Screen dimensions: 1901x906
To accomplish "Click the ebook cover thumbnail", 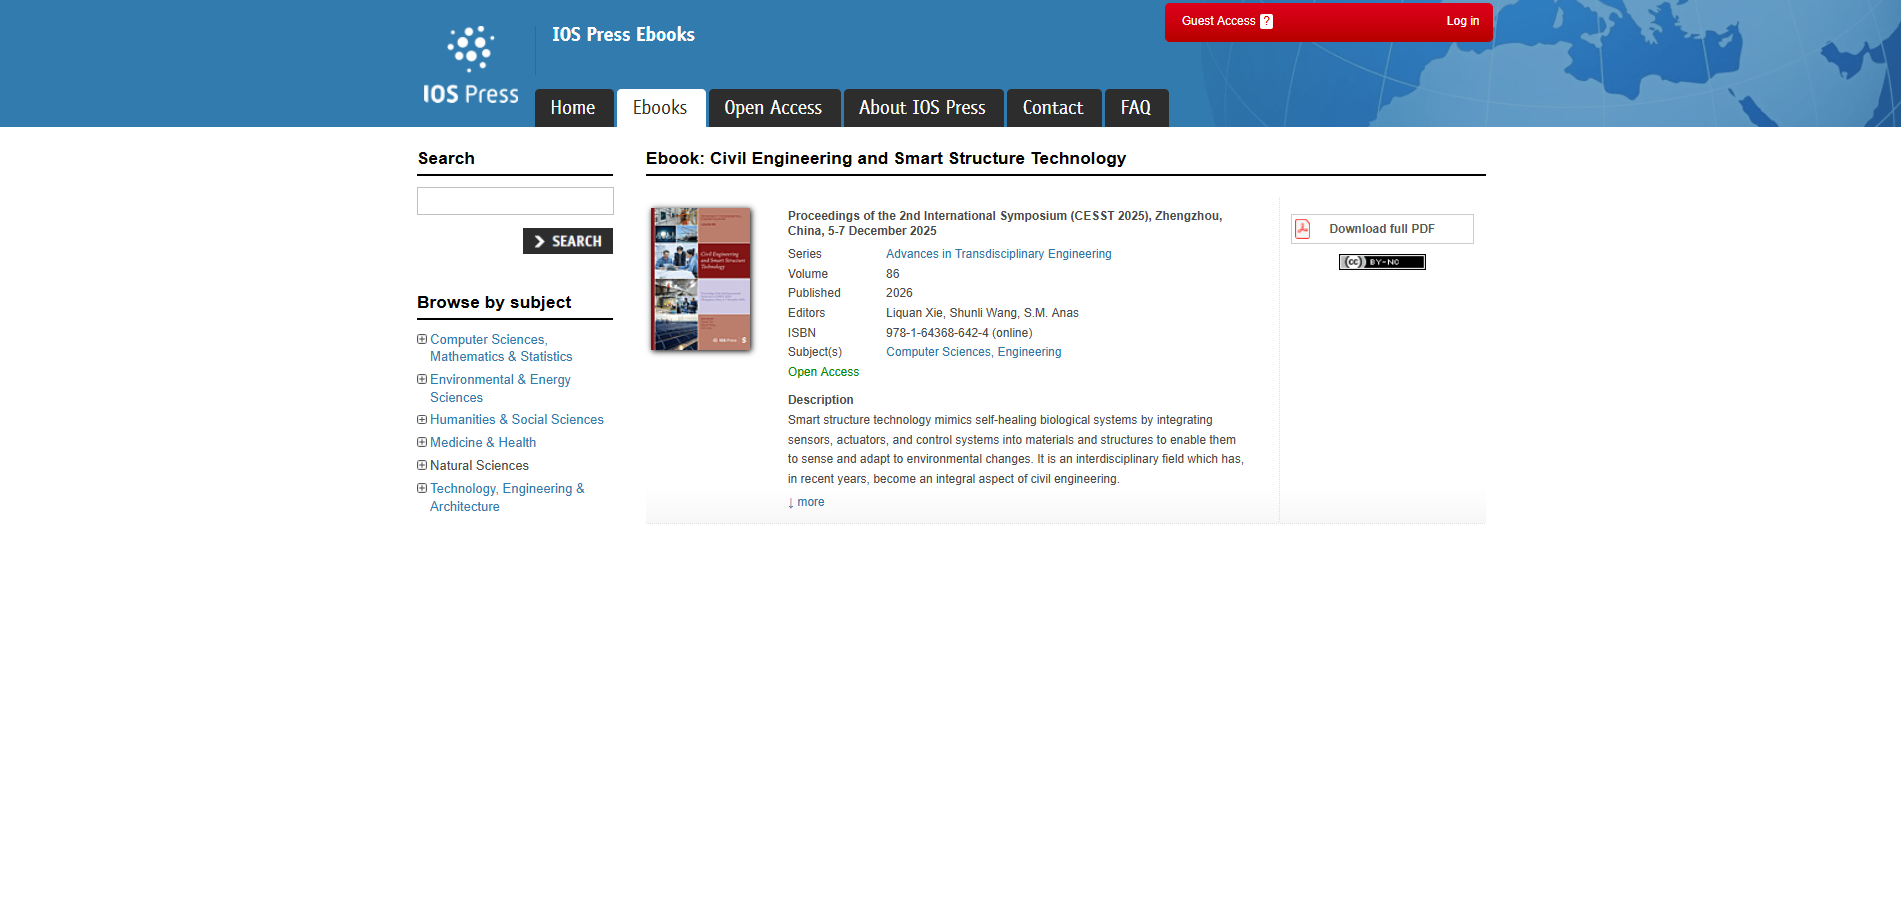I will tap(701, 279).
